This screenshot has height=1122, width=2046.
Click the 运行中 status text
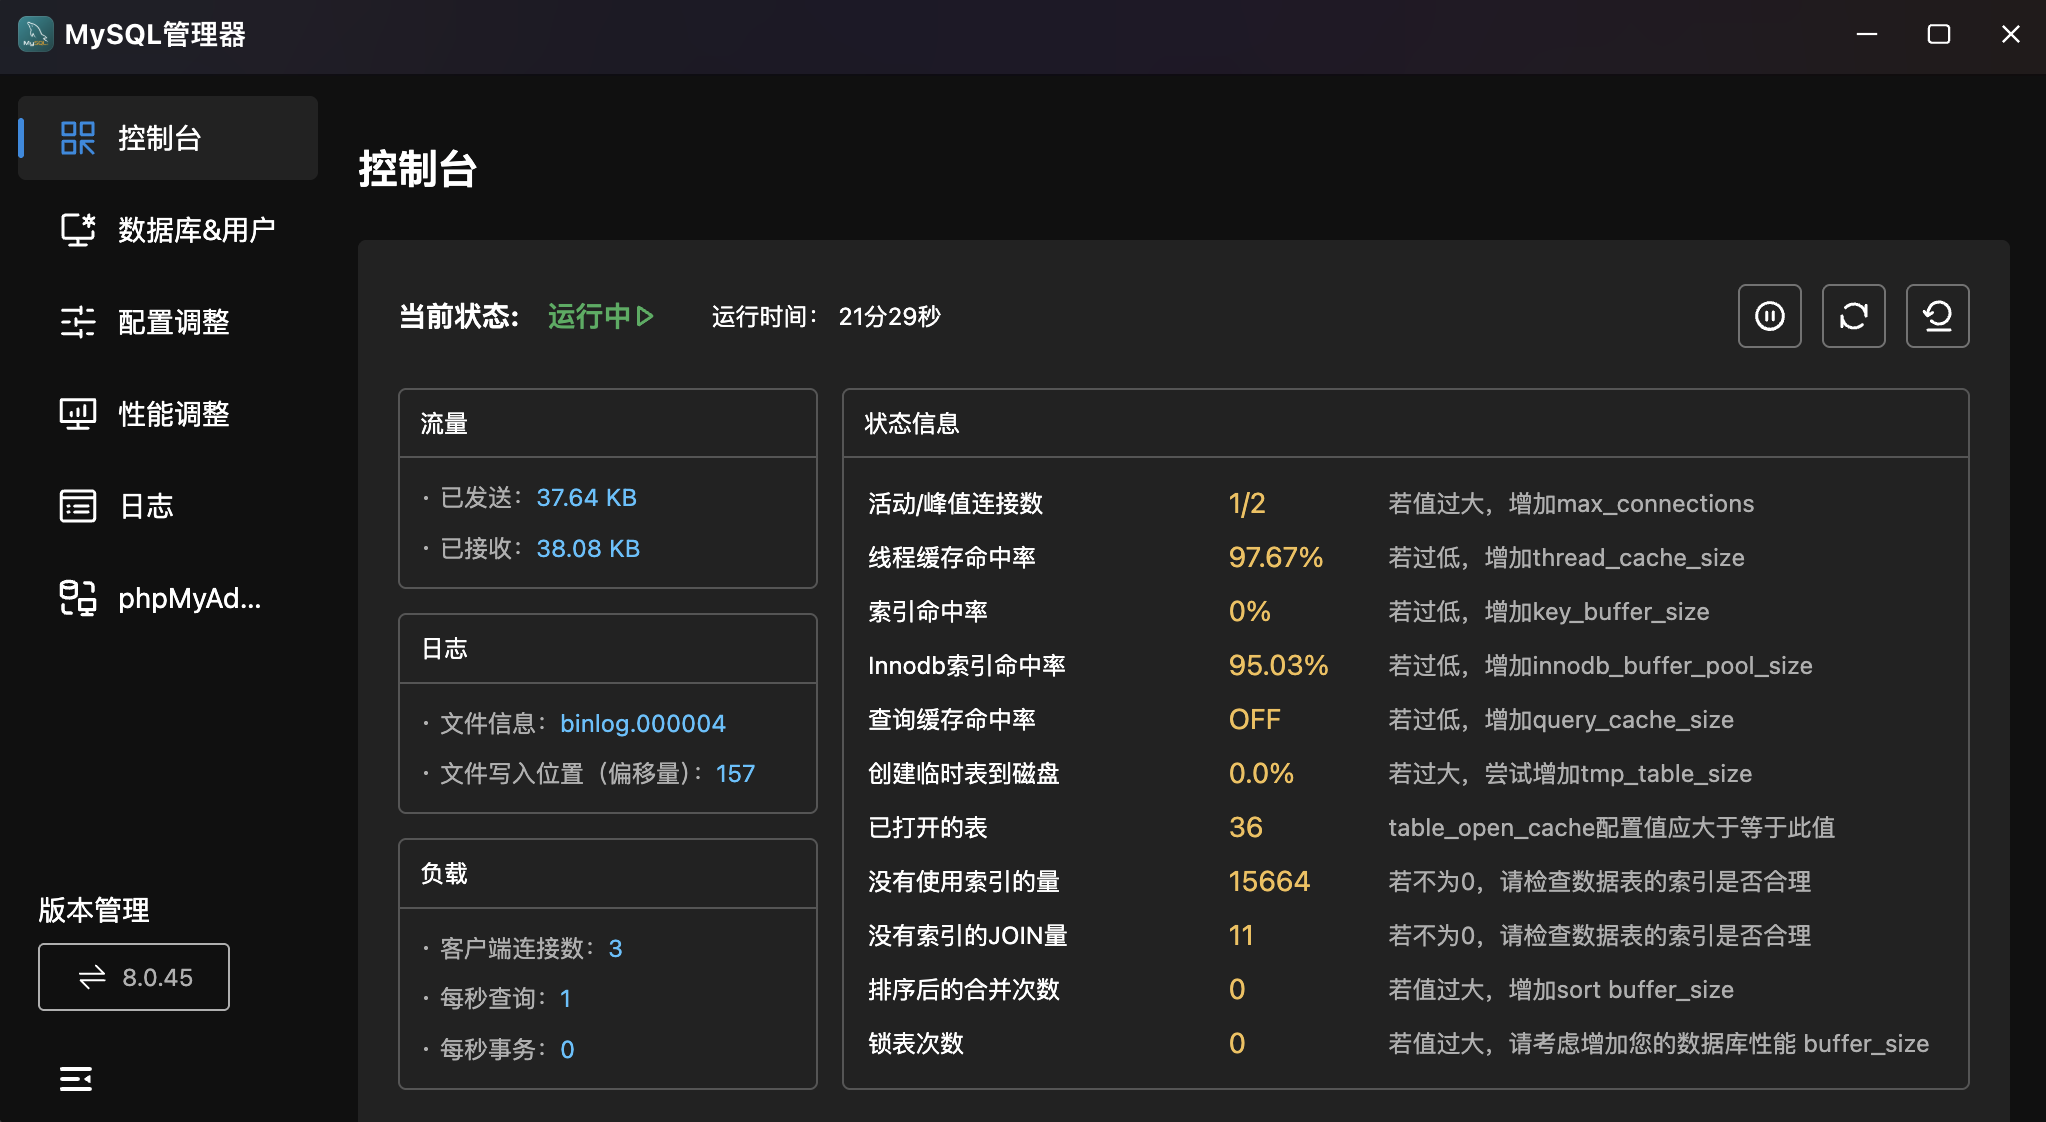pyautogui.click(x=589, y=316)
